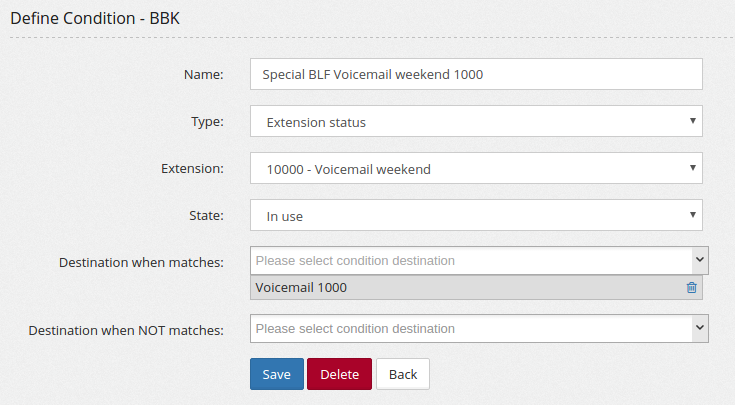Click the Name label
Viewport: 735px width, 405px height.
pyautogui.click(x=204, y=74)
